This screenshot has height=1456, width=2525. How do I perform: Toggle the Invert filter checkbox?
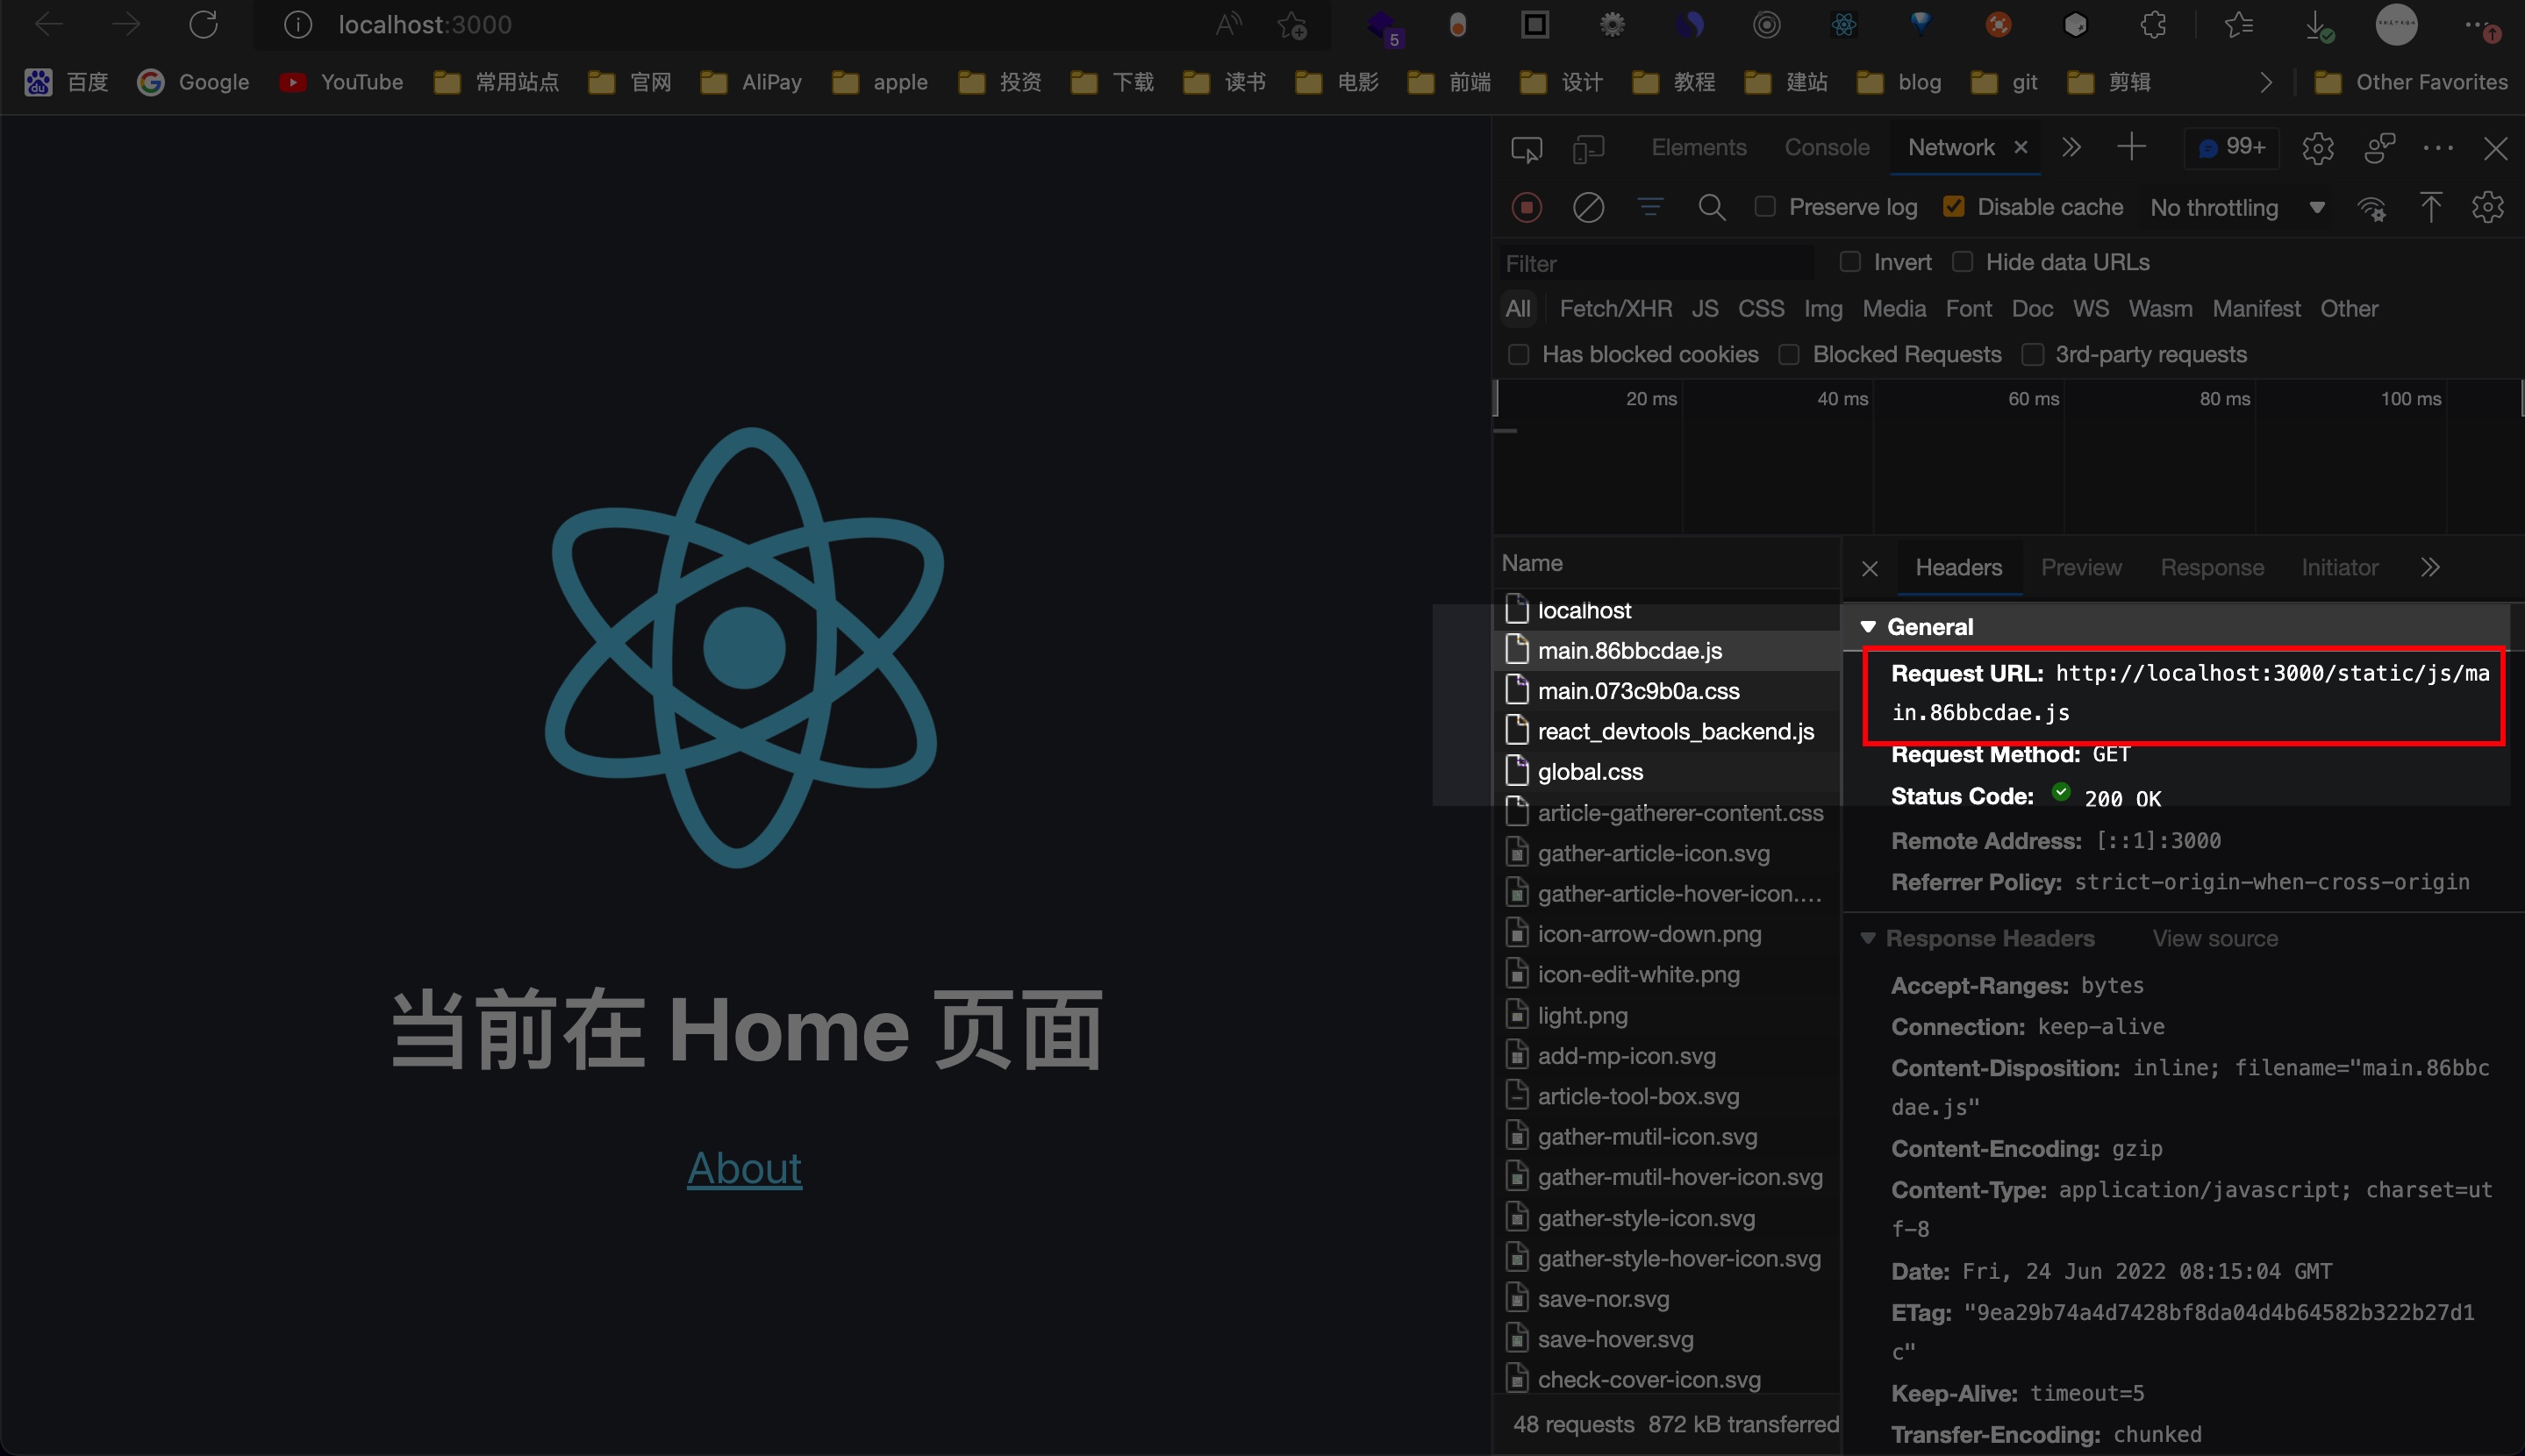coord(1850,261)
